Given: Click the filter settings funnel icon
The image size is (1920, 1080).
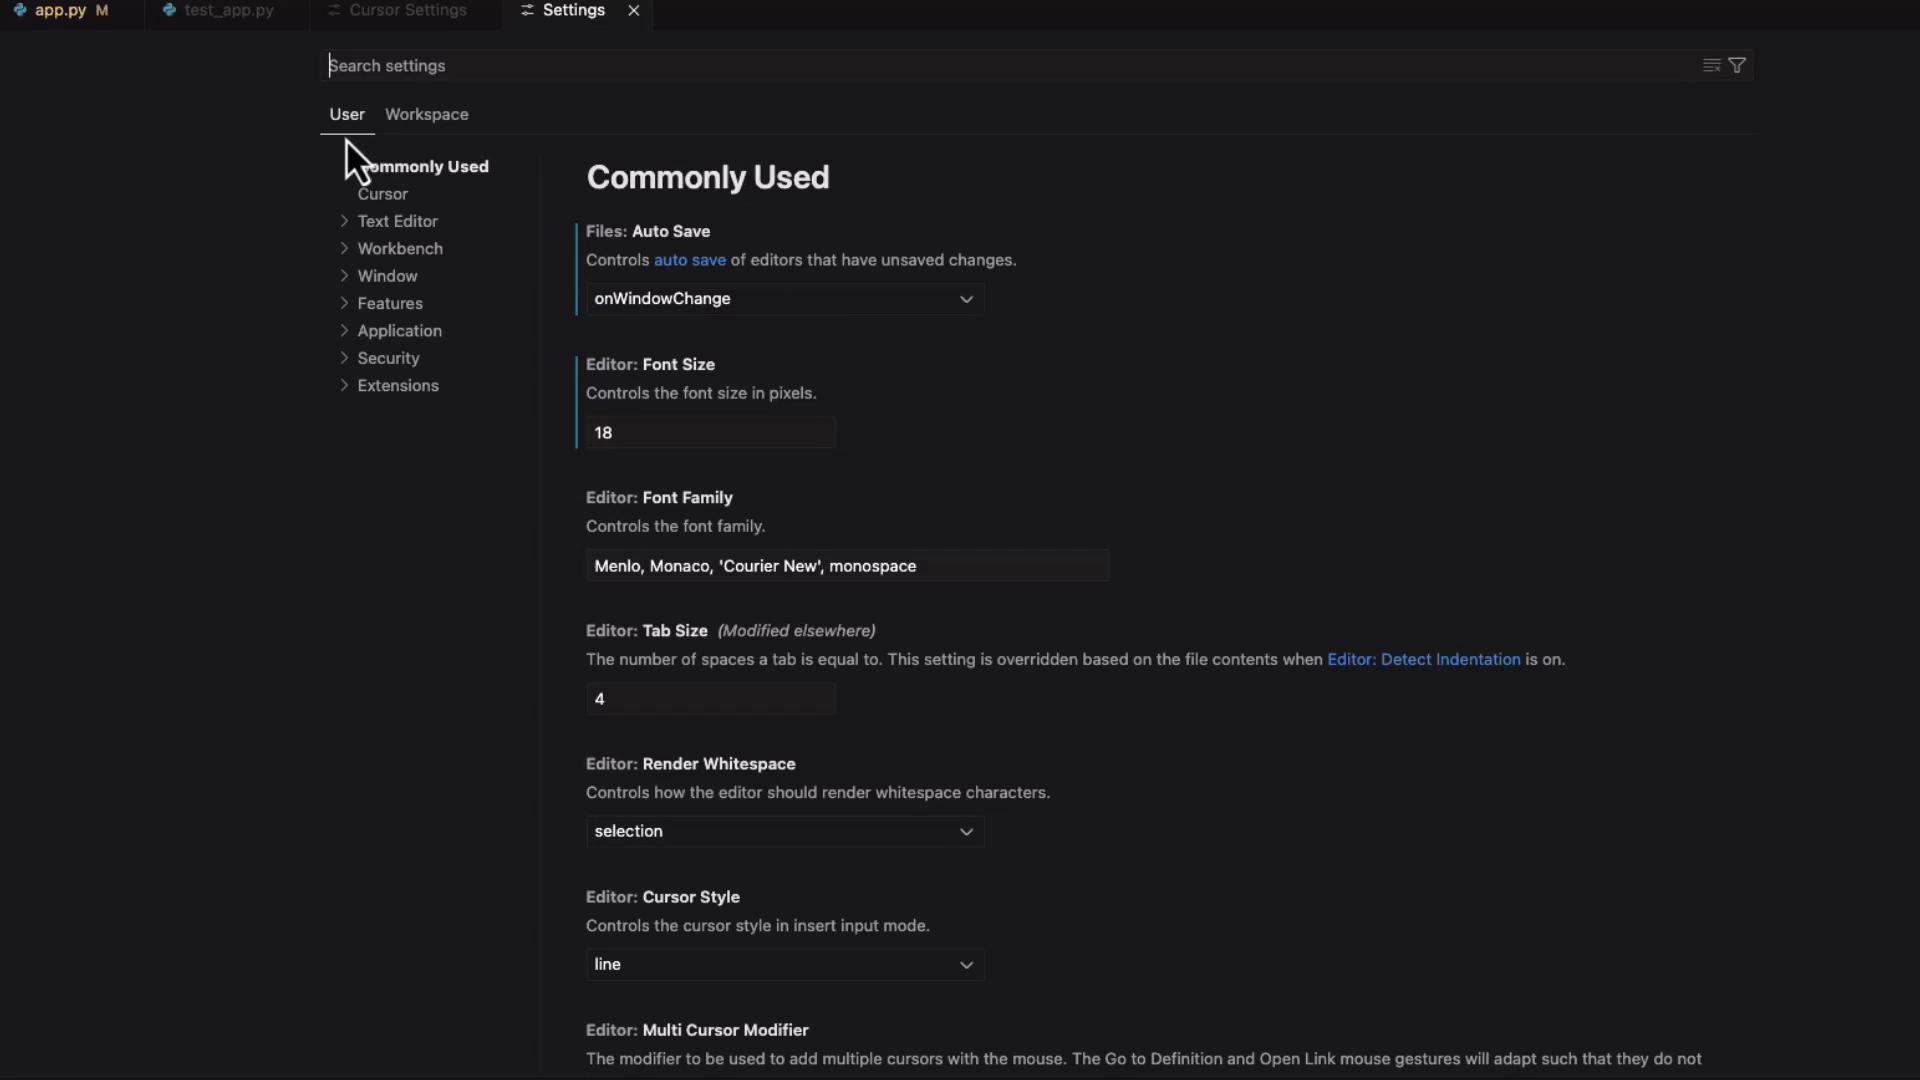Looking at the screenshot, I should pos(1738,65).
